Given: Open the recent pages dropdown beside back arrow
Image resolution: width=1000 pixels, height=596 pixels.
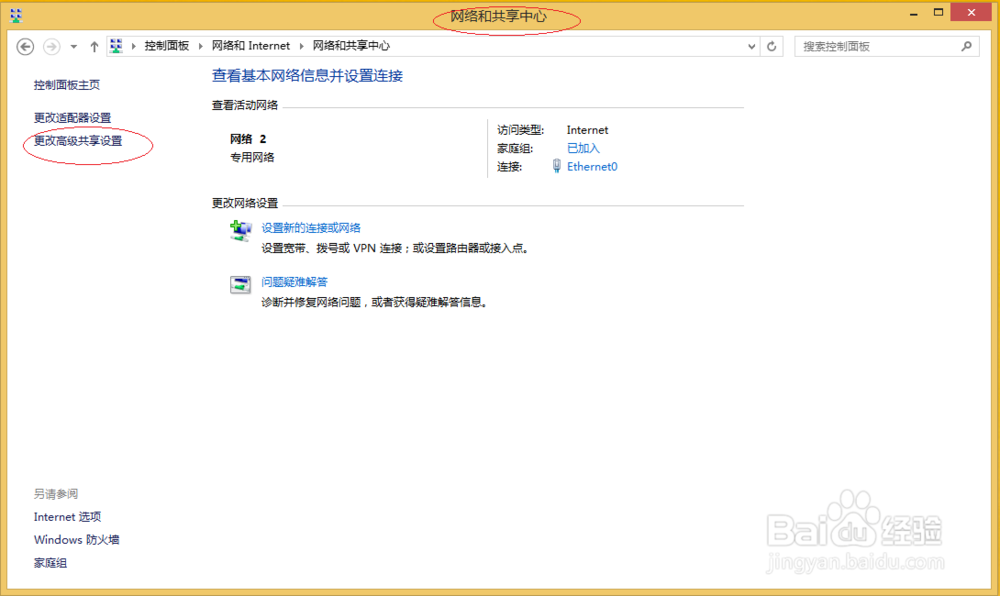Looking at the screenshot, I should pos(72,46).
